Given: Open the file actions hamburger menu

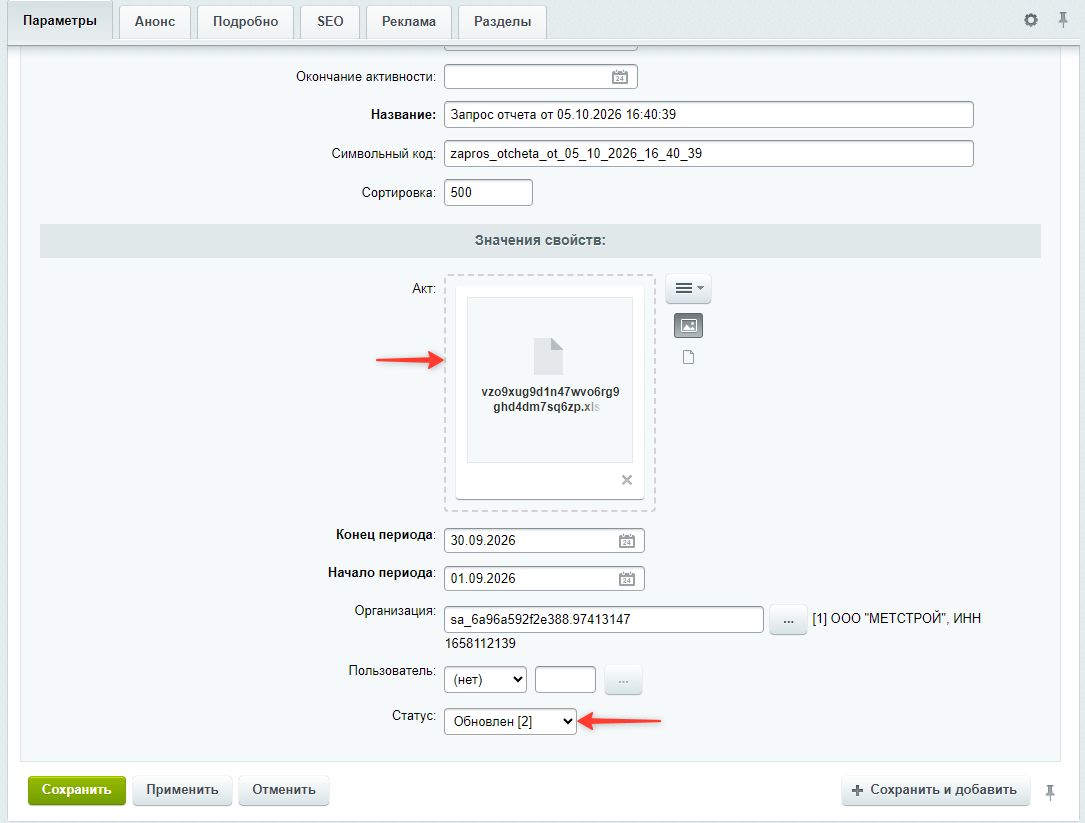Looking at the screenshot, I should (689, 288).
